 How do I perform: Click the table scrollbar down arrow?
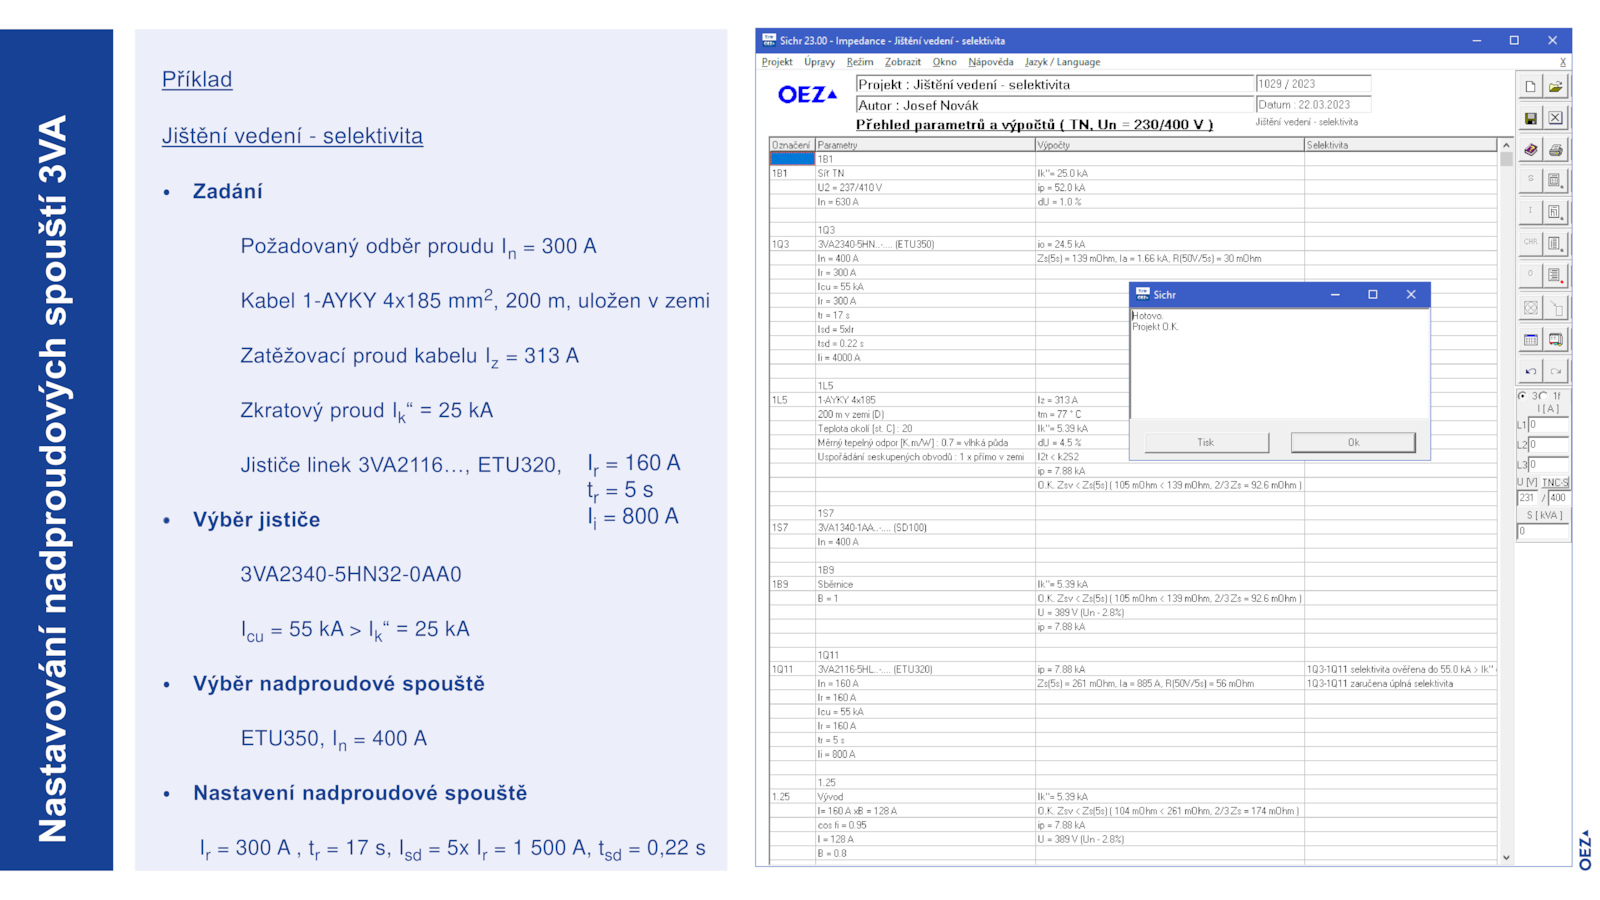[1506, 857]
